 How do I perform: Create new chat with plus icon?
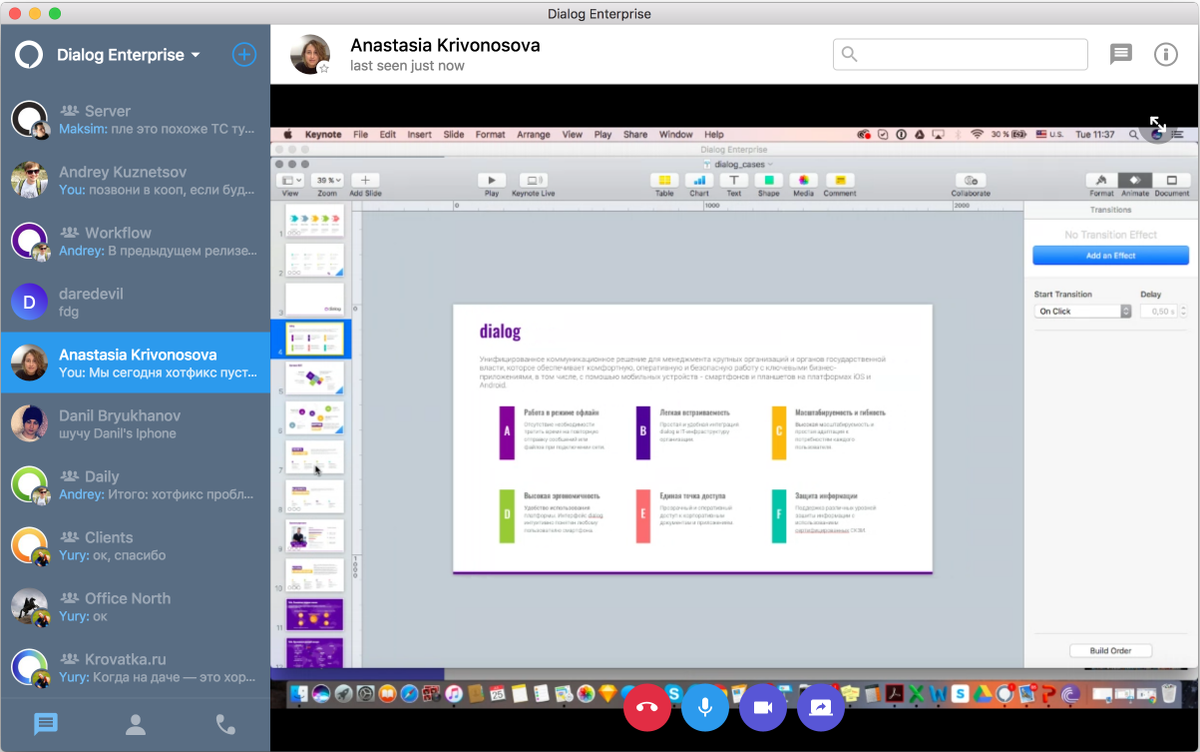[244, 54]
